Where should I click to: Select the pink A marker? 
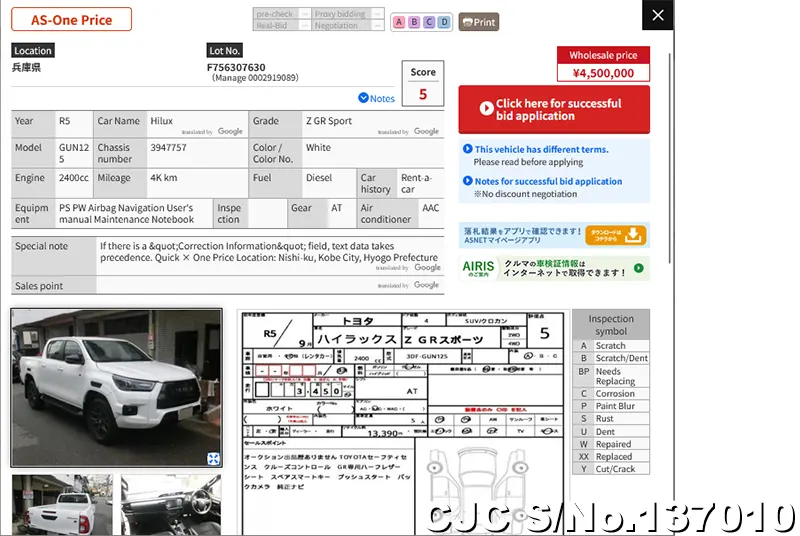[399, 22]
